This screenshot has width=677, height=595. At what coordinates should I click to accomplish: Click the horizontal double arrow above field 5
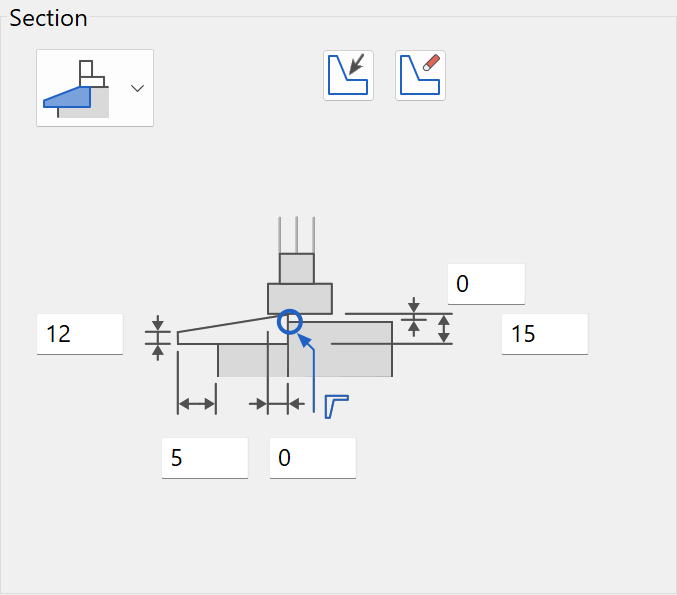197,404
